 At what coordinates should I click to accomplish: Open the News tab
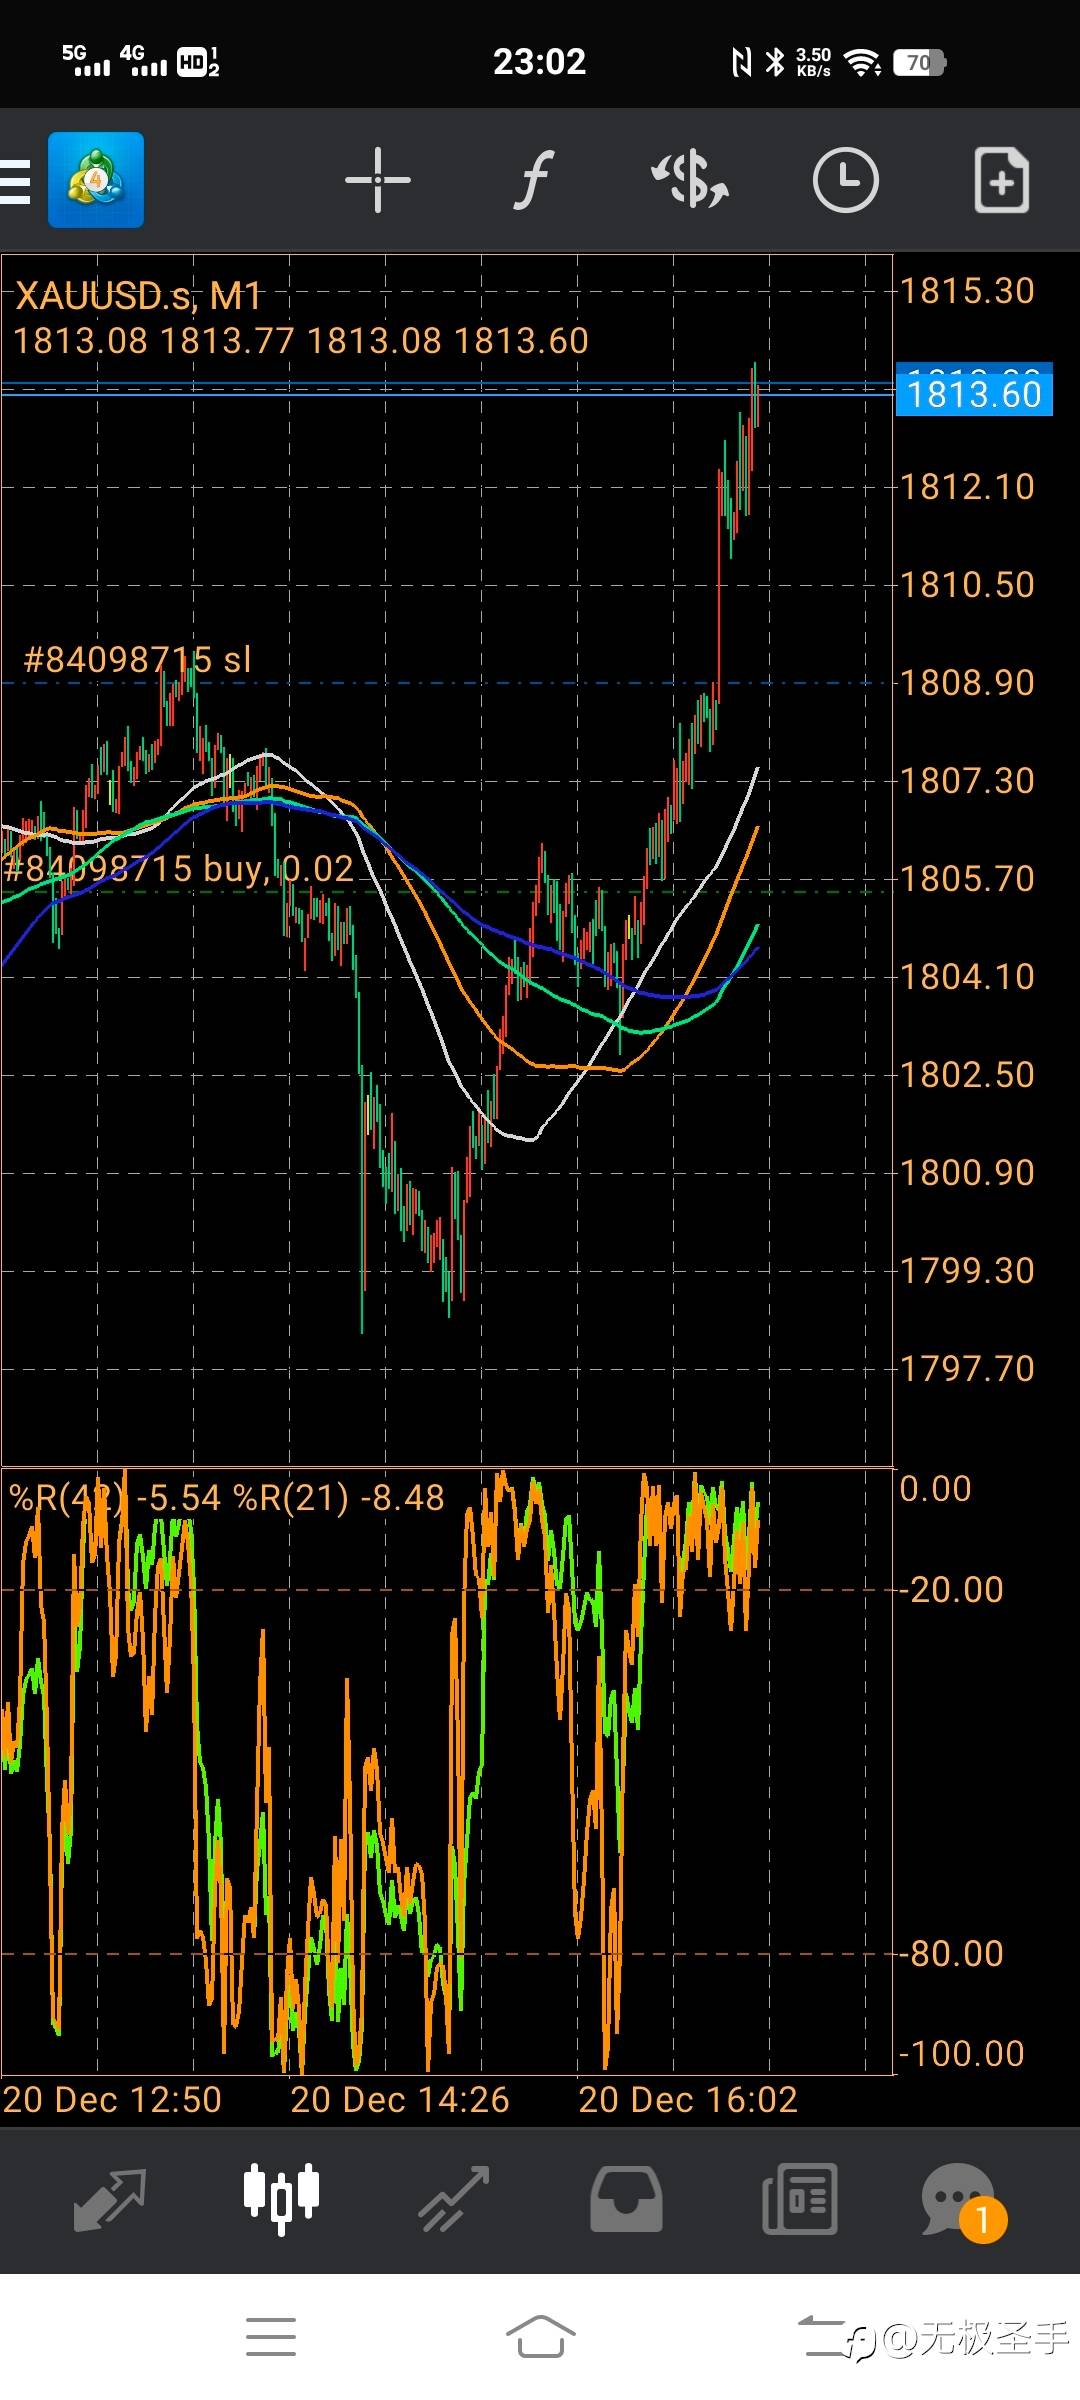(800, 2199)
